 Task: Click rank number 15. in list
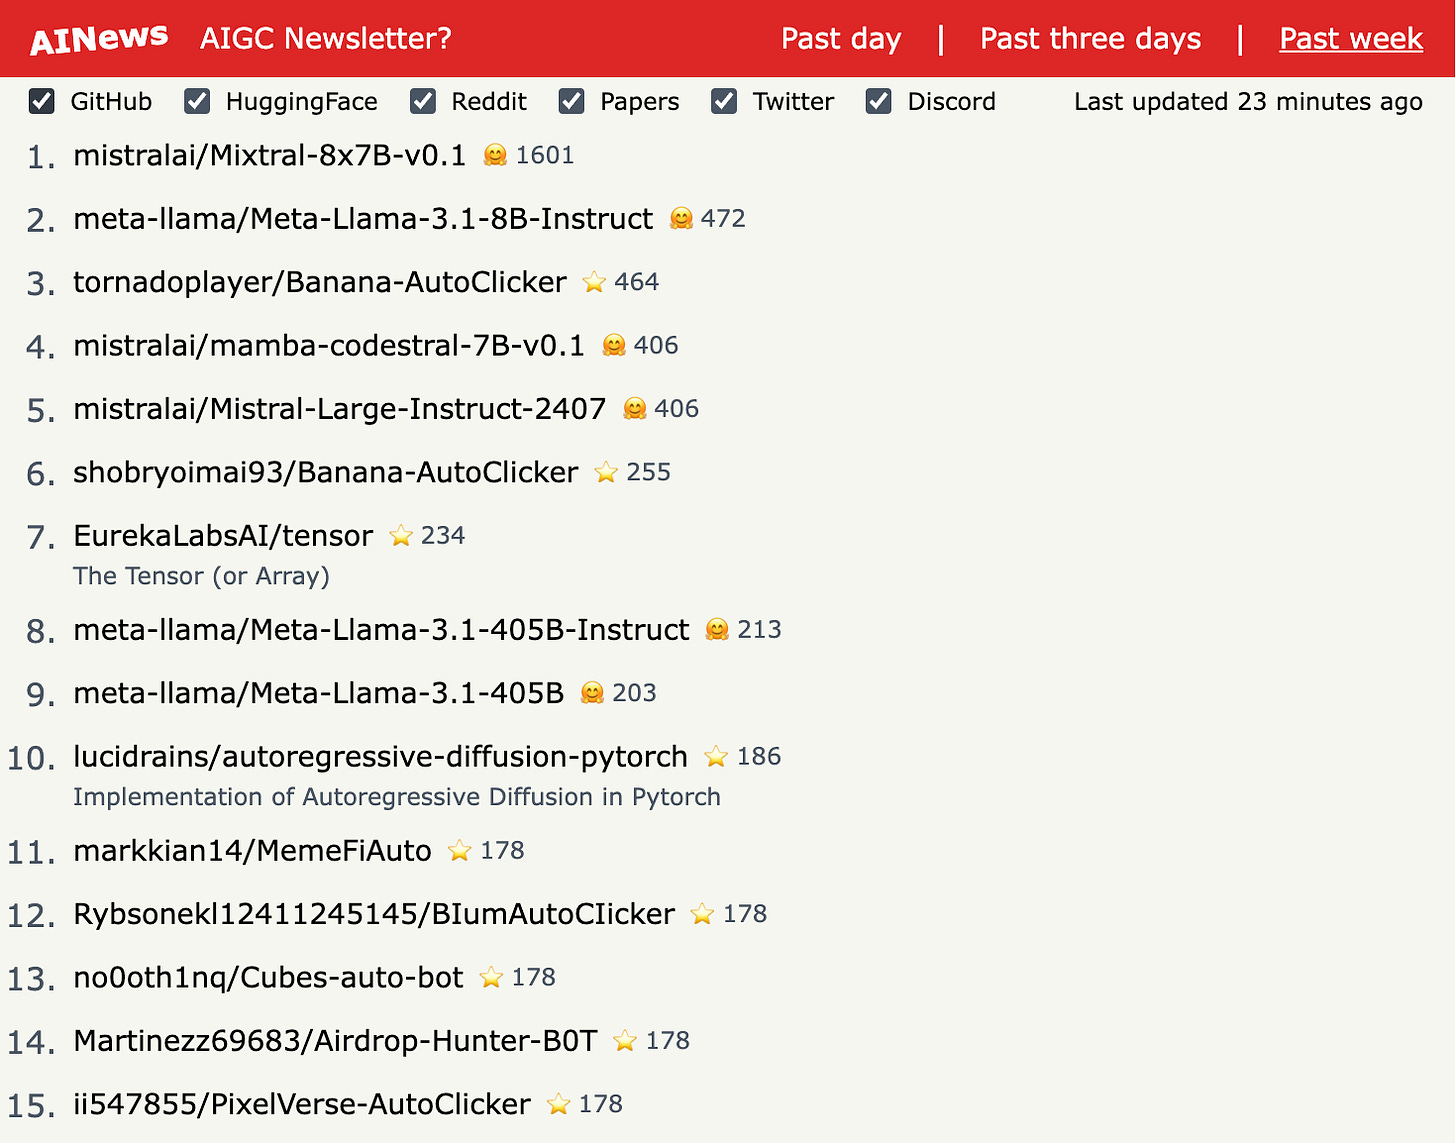[31, 1105]
